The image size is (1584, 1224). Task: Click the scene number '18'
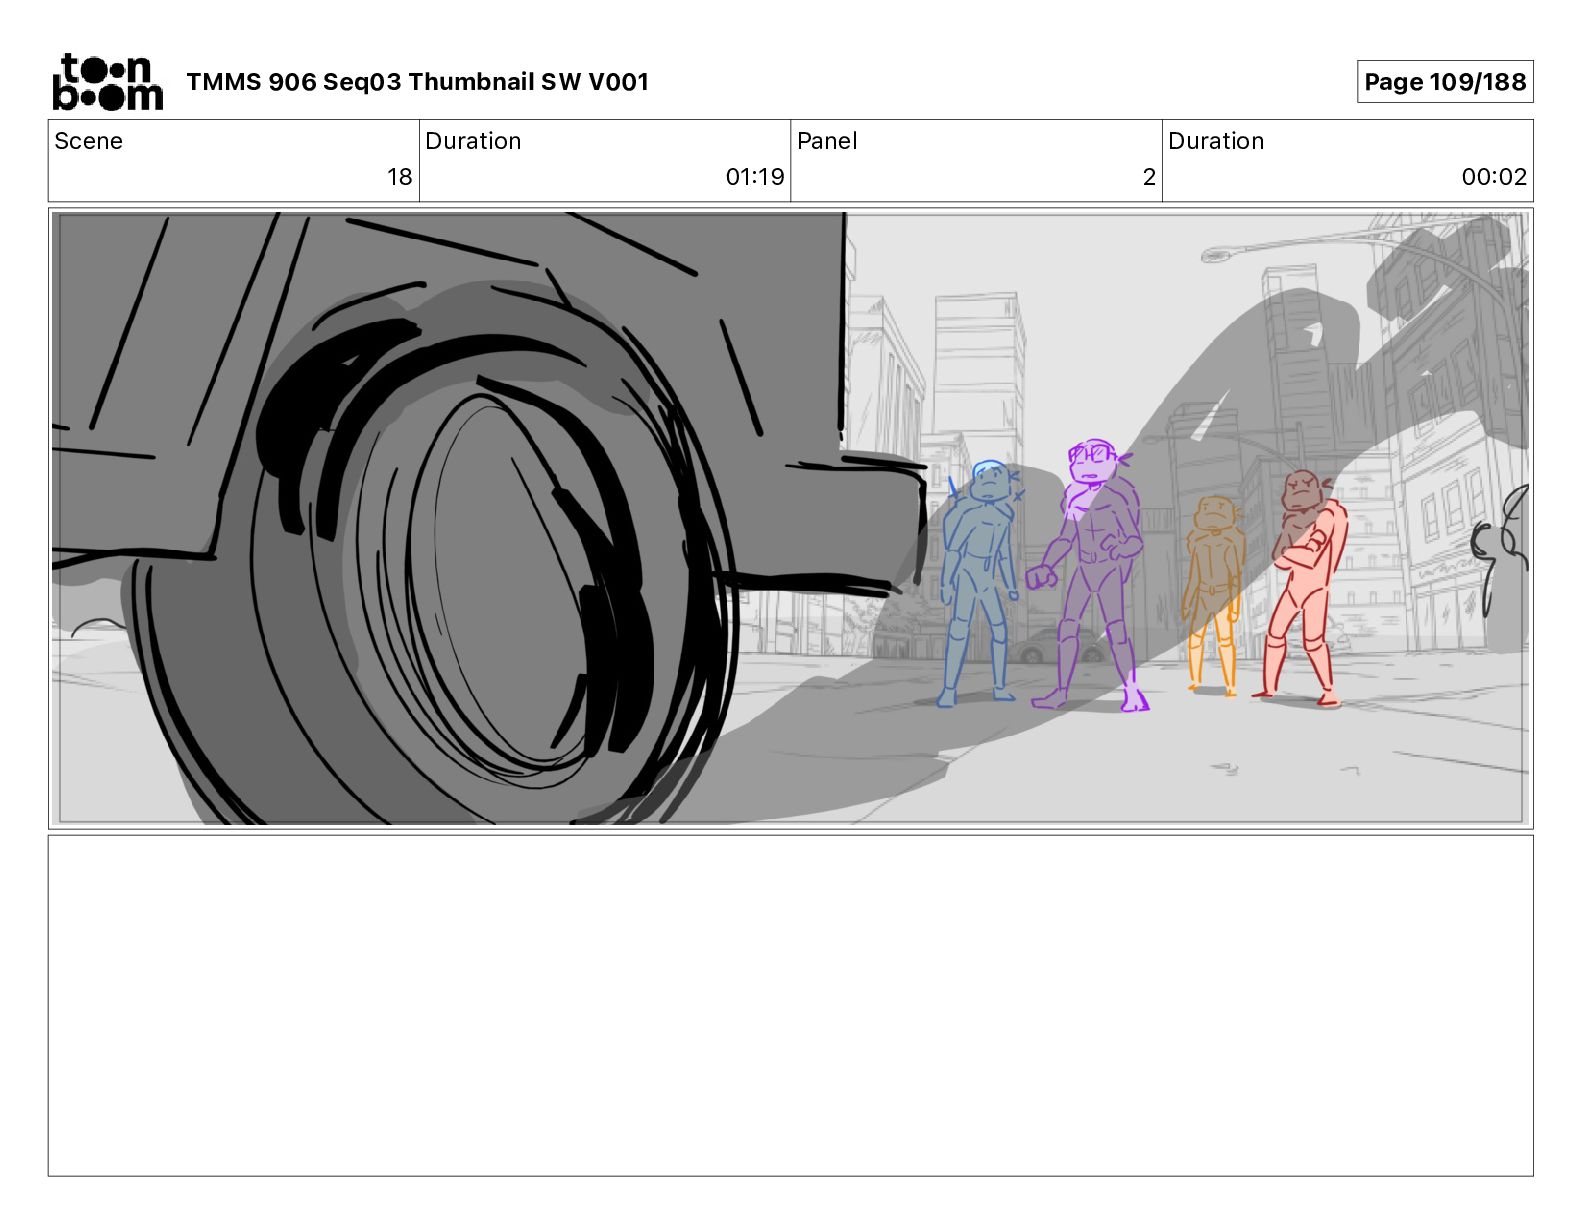(x=400, y=177)
